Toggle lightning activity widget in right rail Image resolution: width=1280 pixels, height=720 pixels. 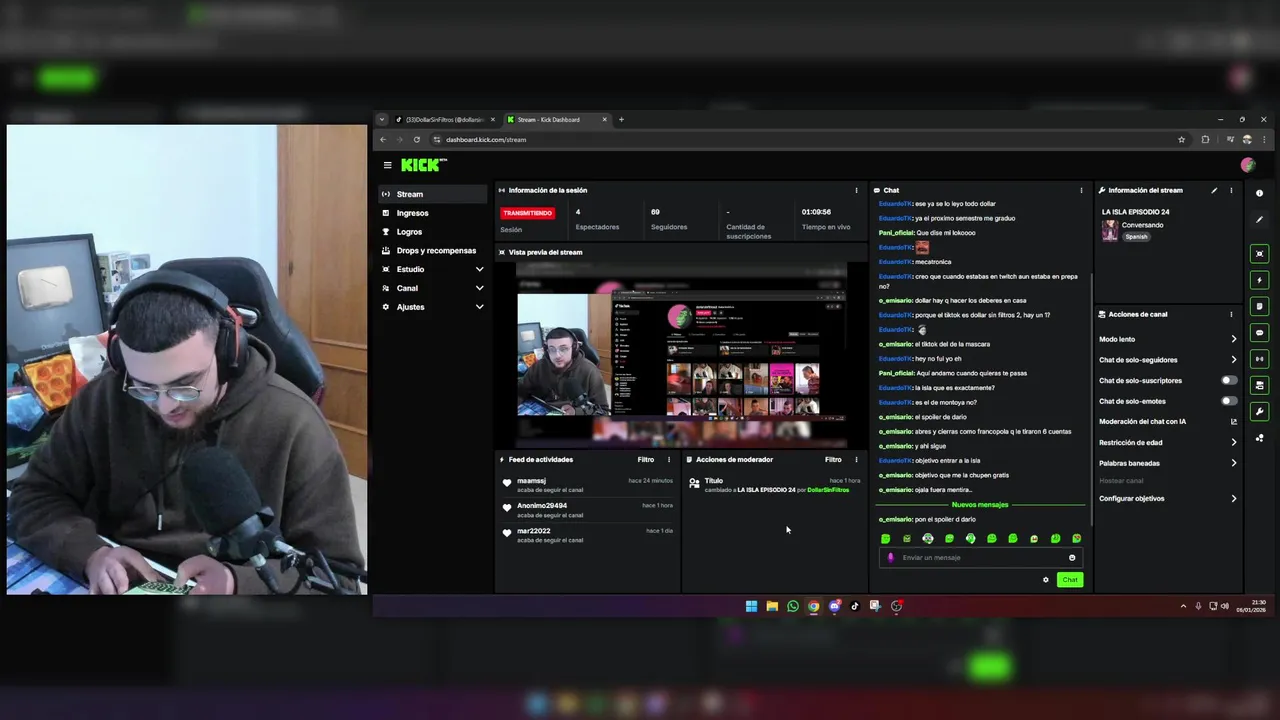(x=1259, y=280)
